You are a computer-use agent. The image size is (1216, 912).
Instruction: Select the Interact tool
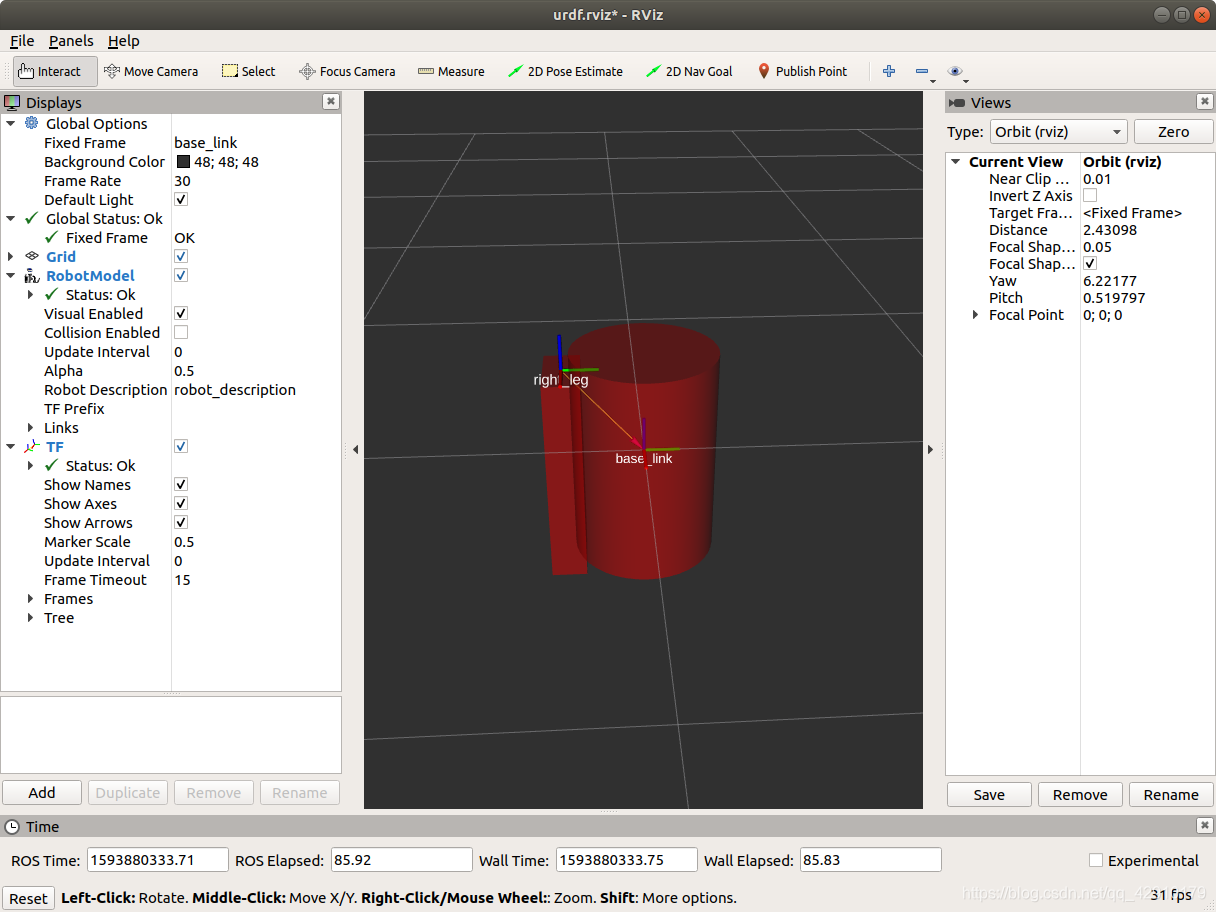55,71
